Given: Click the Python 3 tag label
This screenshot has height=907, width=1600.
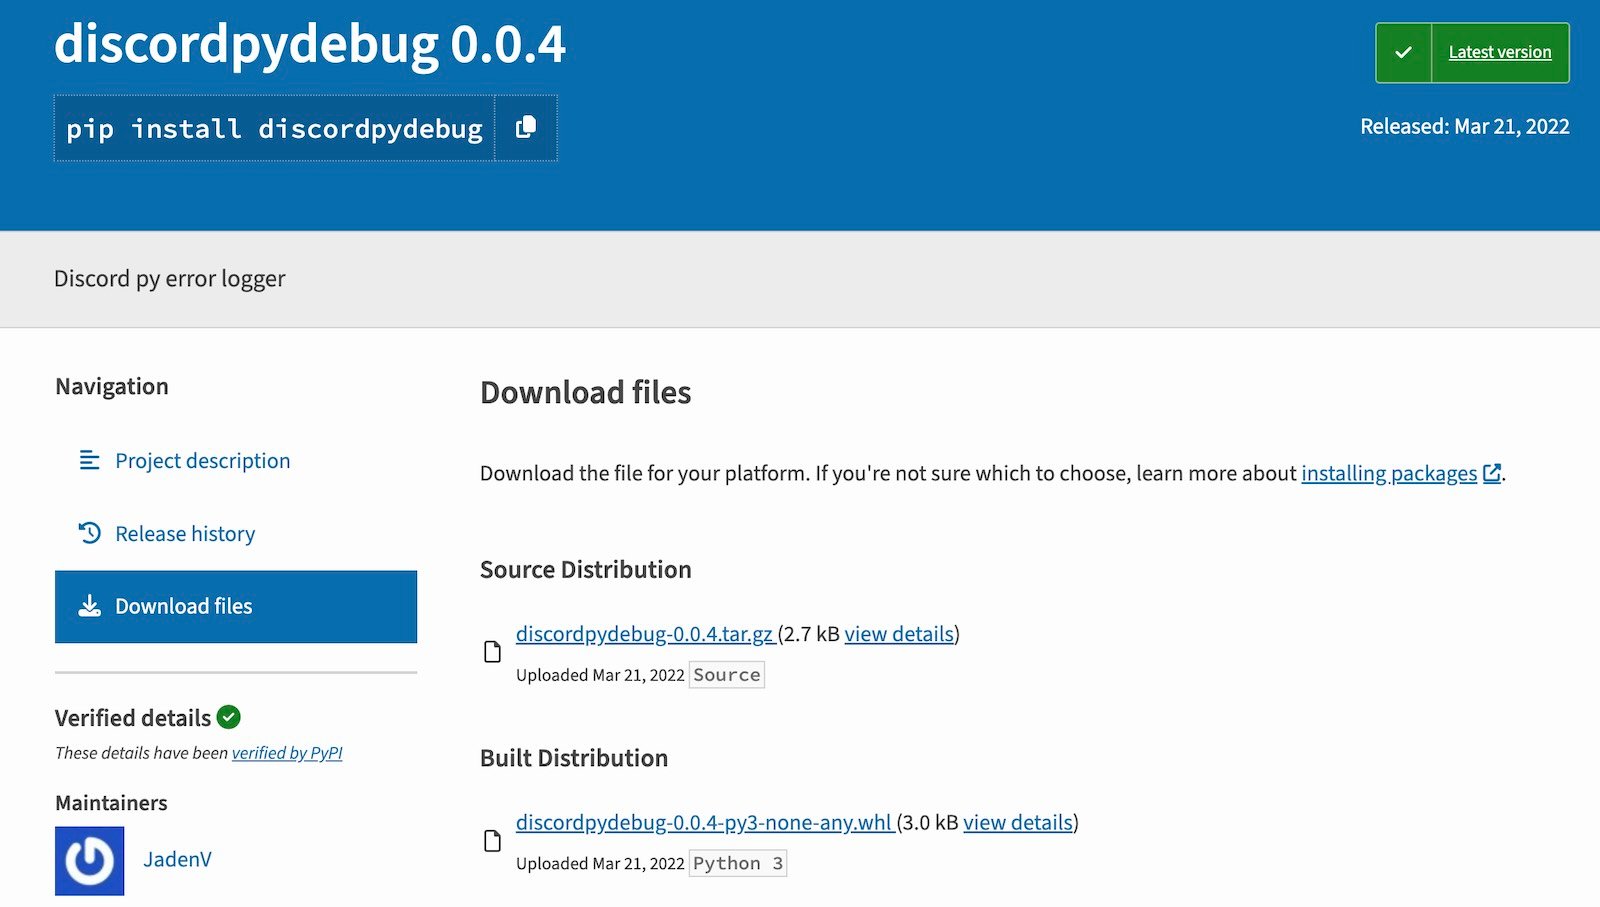Looking at the screenshot, I should point(738,863).
